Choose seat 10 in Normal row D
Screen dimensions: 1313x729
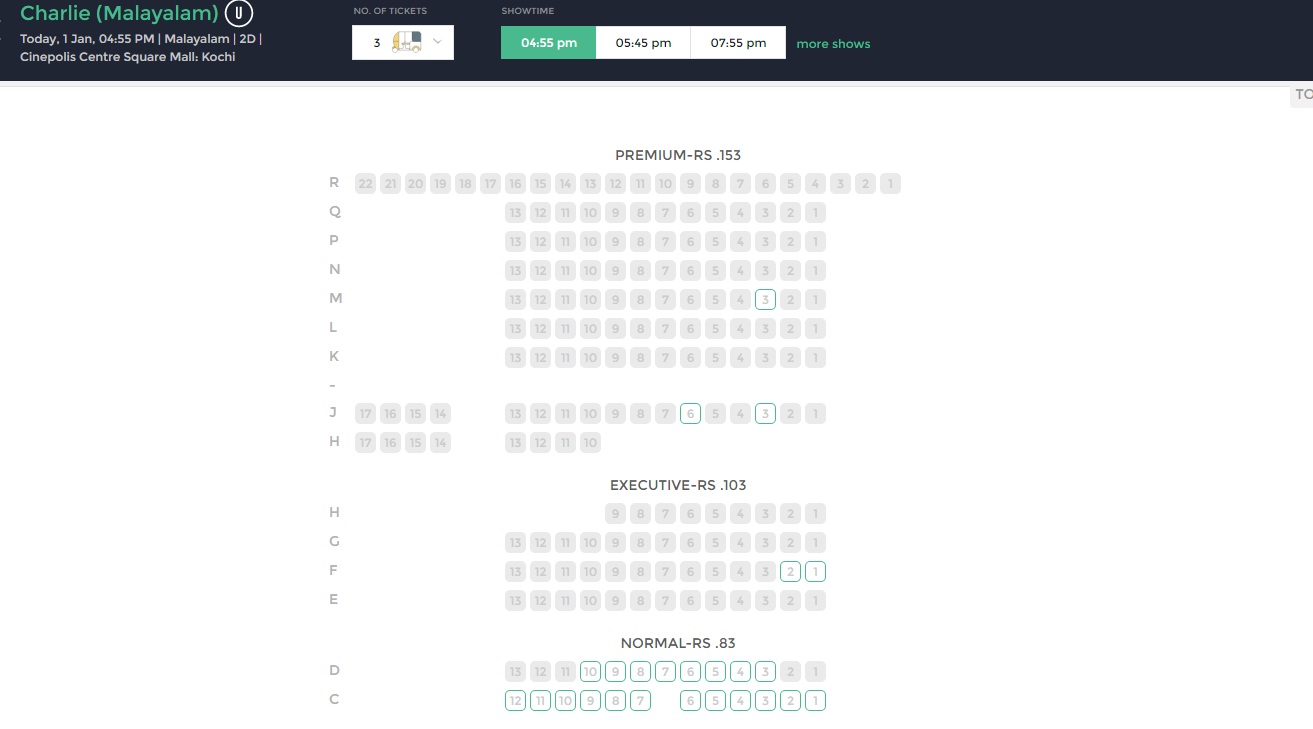coord(590,672)
